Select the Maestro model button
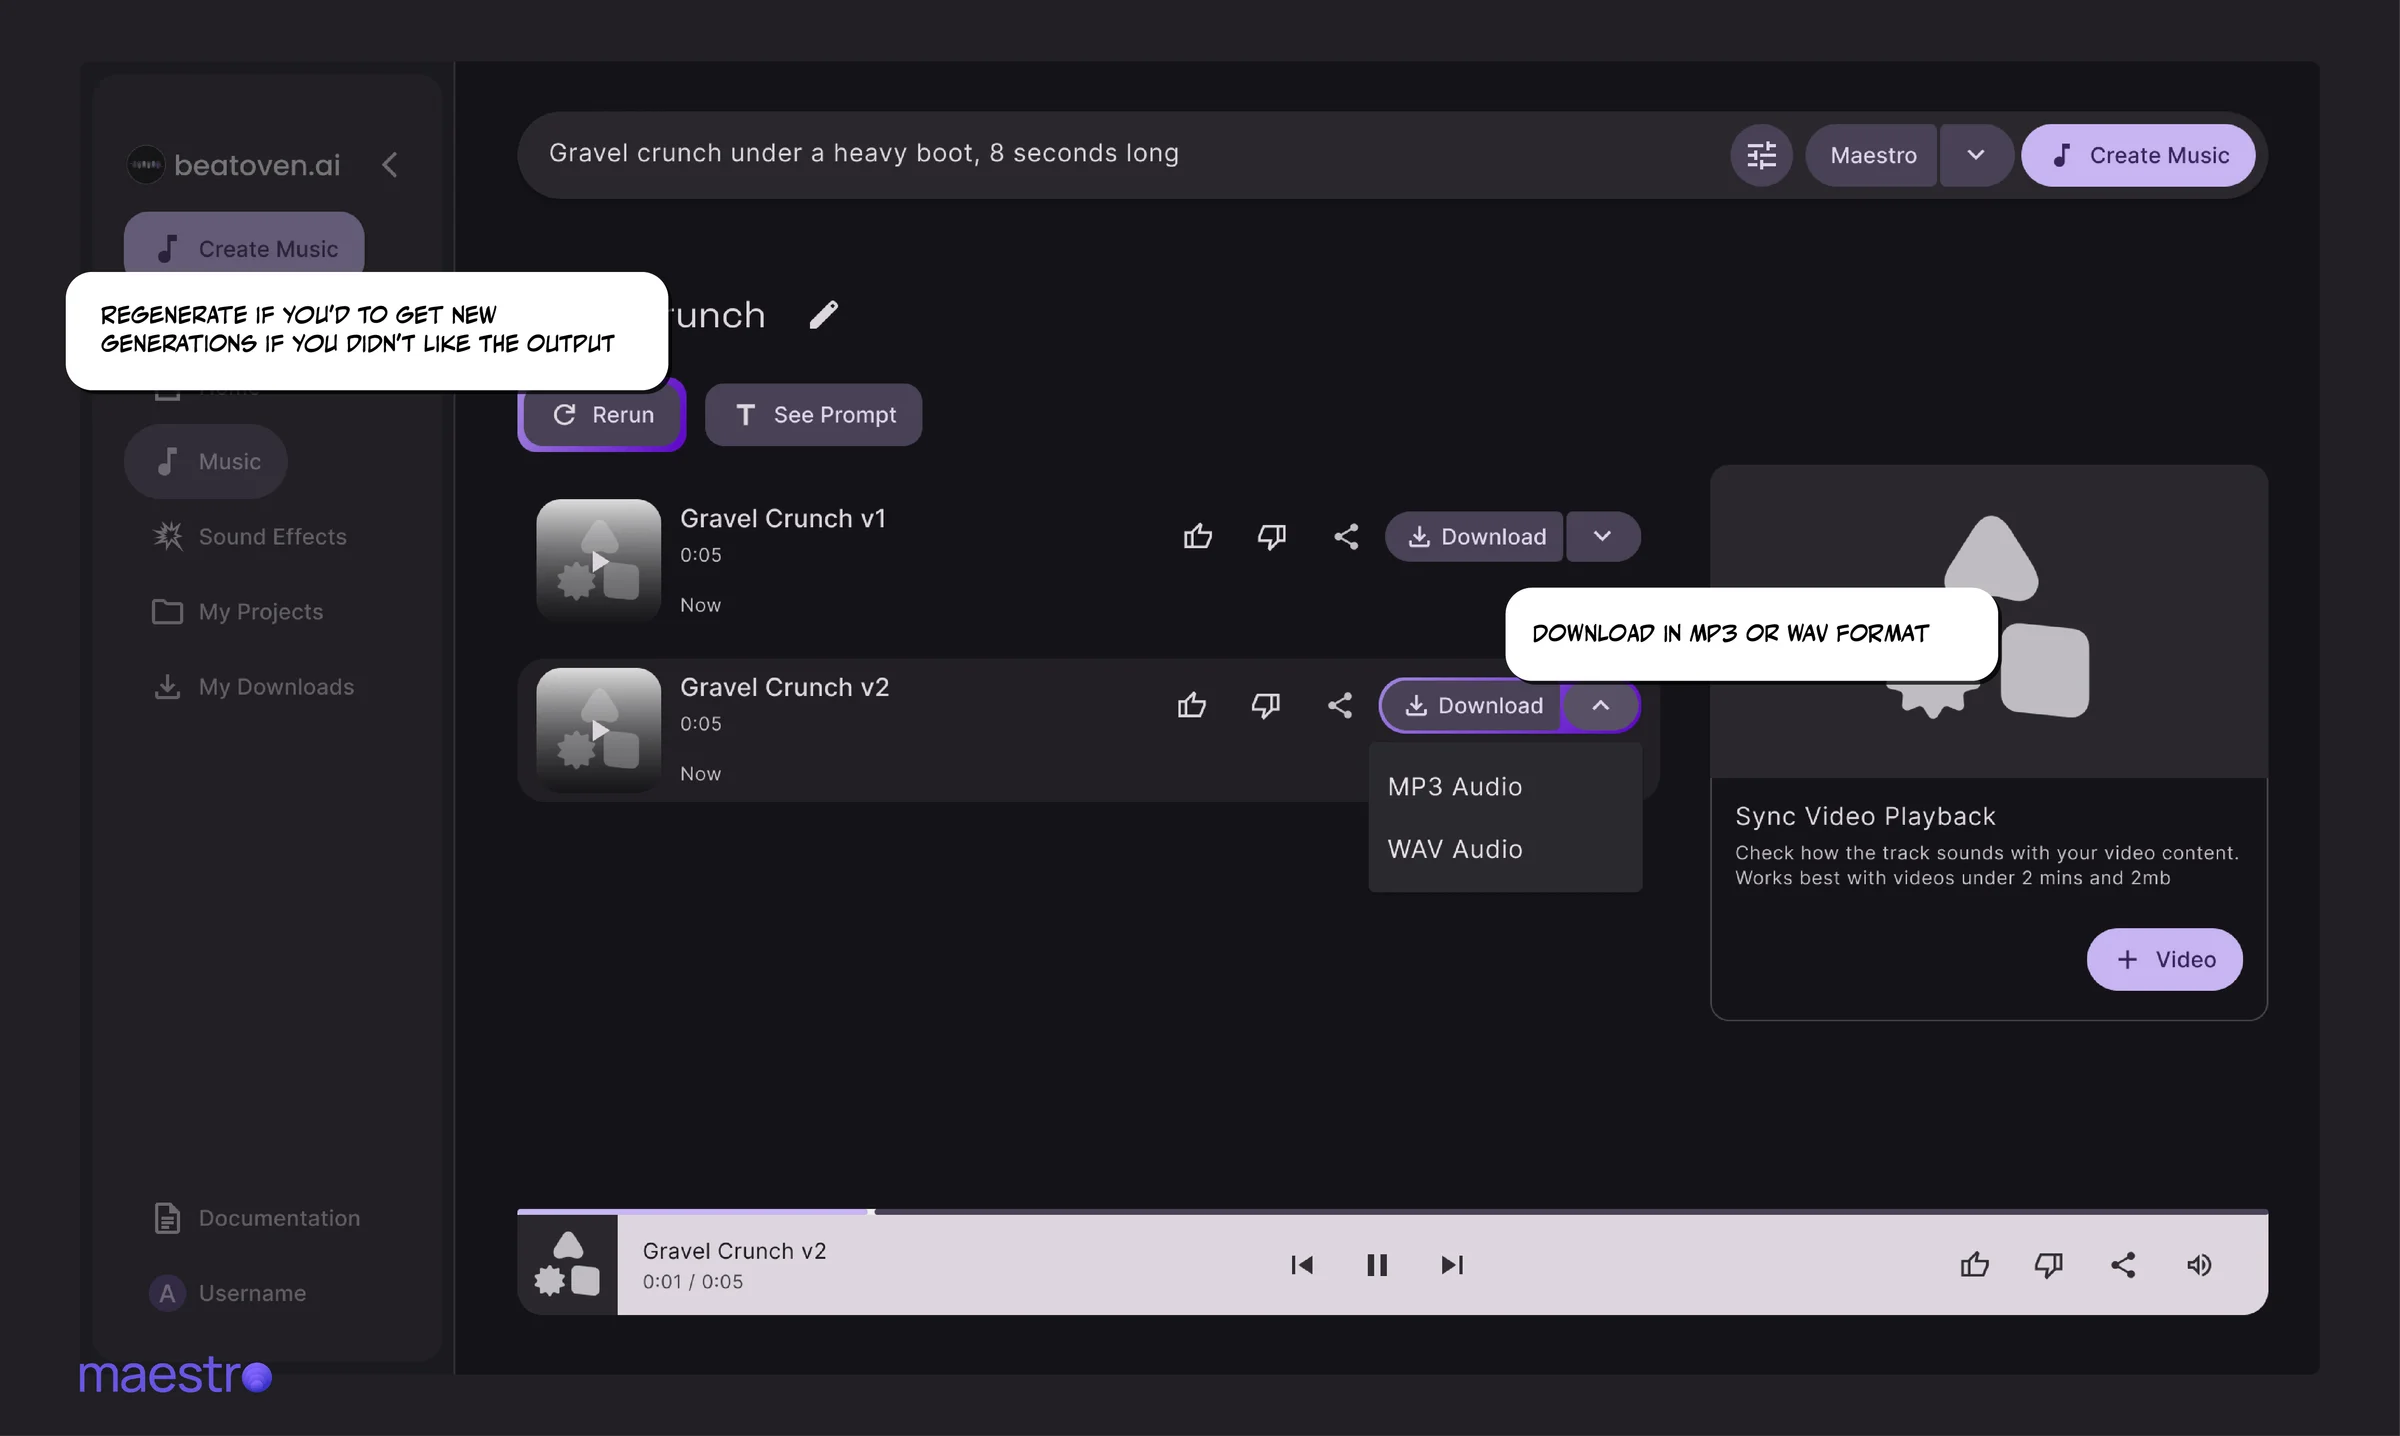 [1871, 155]
